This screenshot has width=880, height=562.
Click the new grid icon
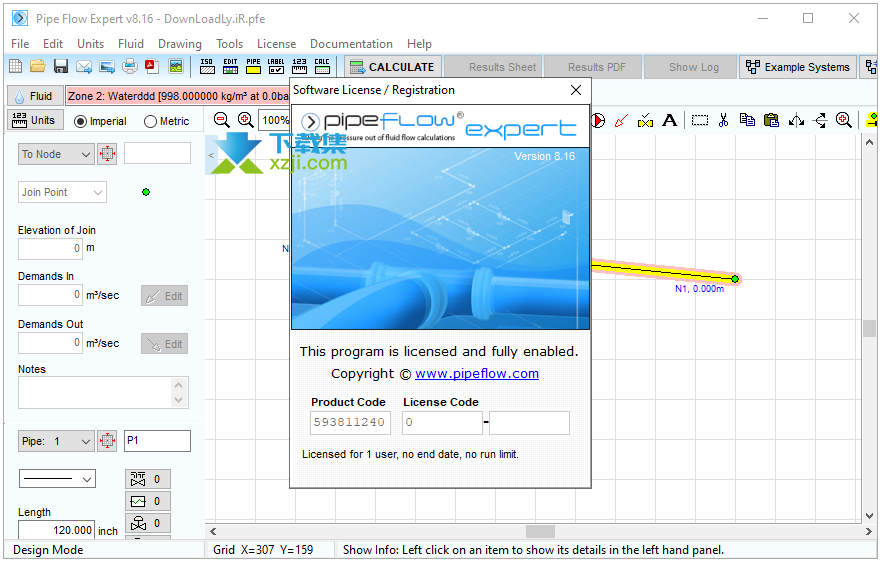click(x=16, y=66)
